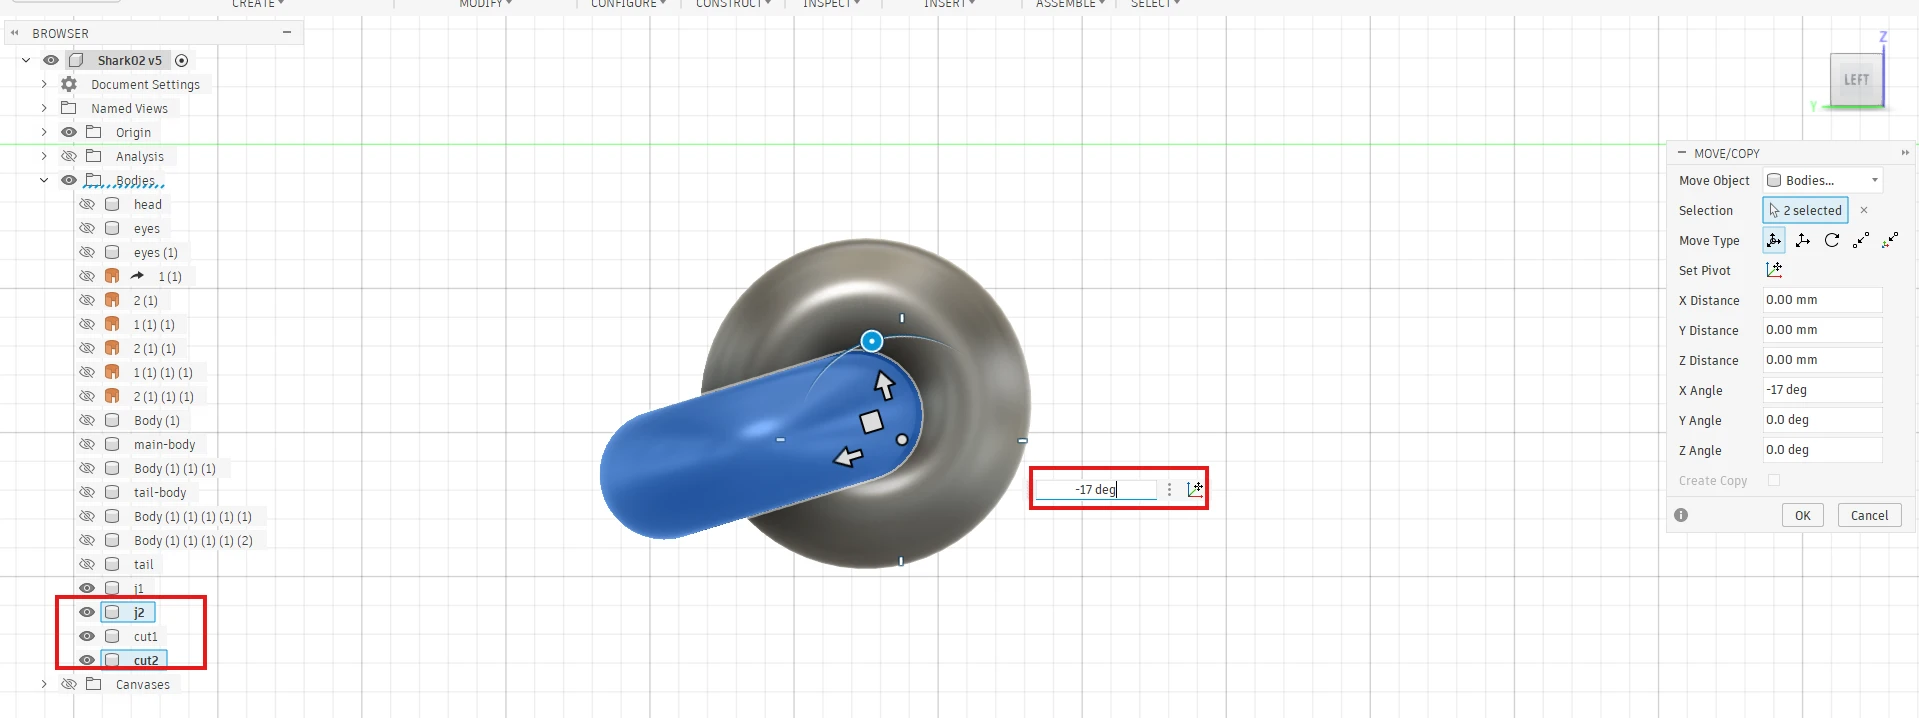
Task: Select the Rotate move type icon
Action: click(1832, 240)
